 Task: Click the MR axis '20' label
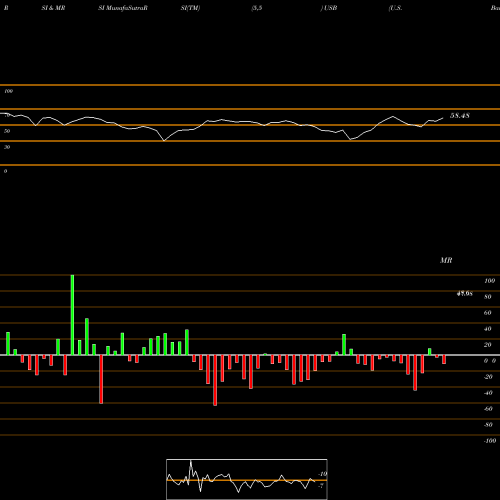point(488,345)
